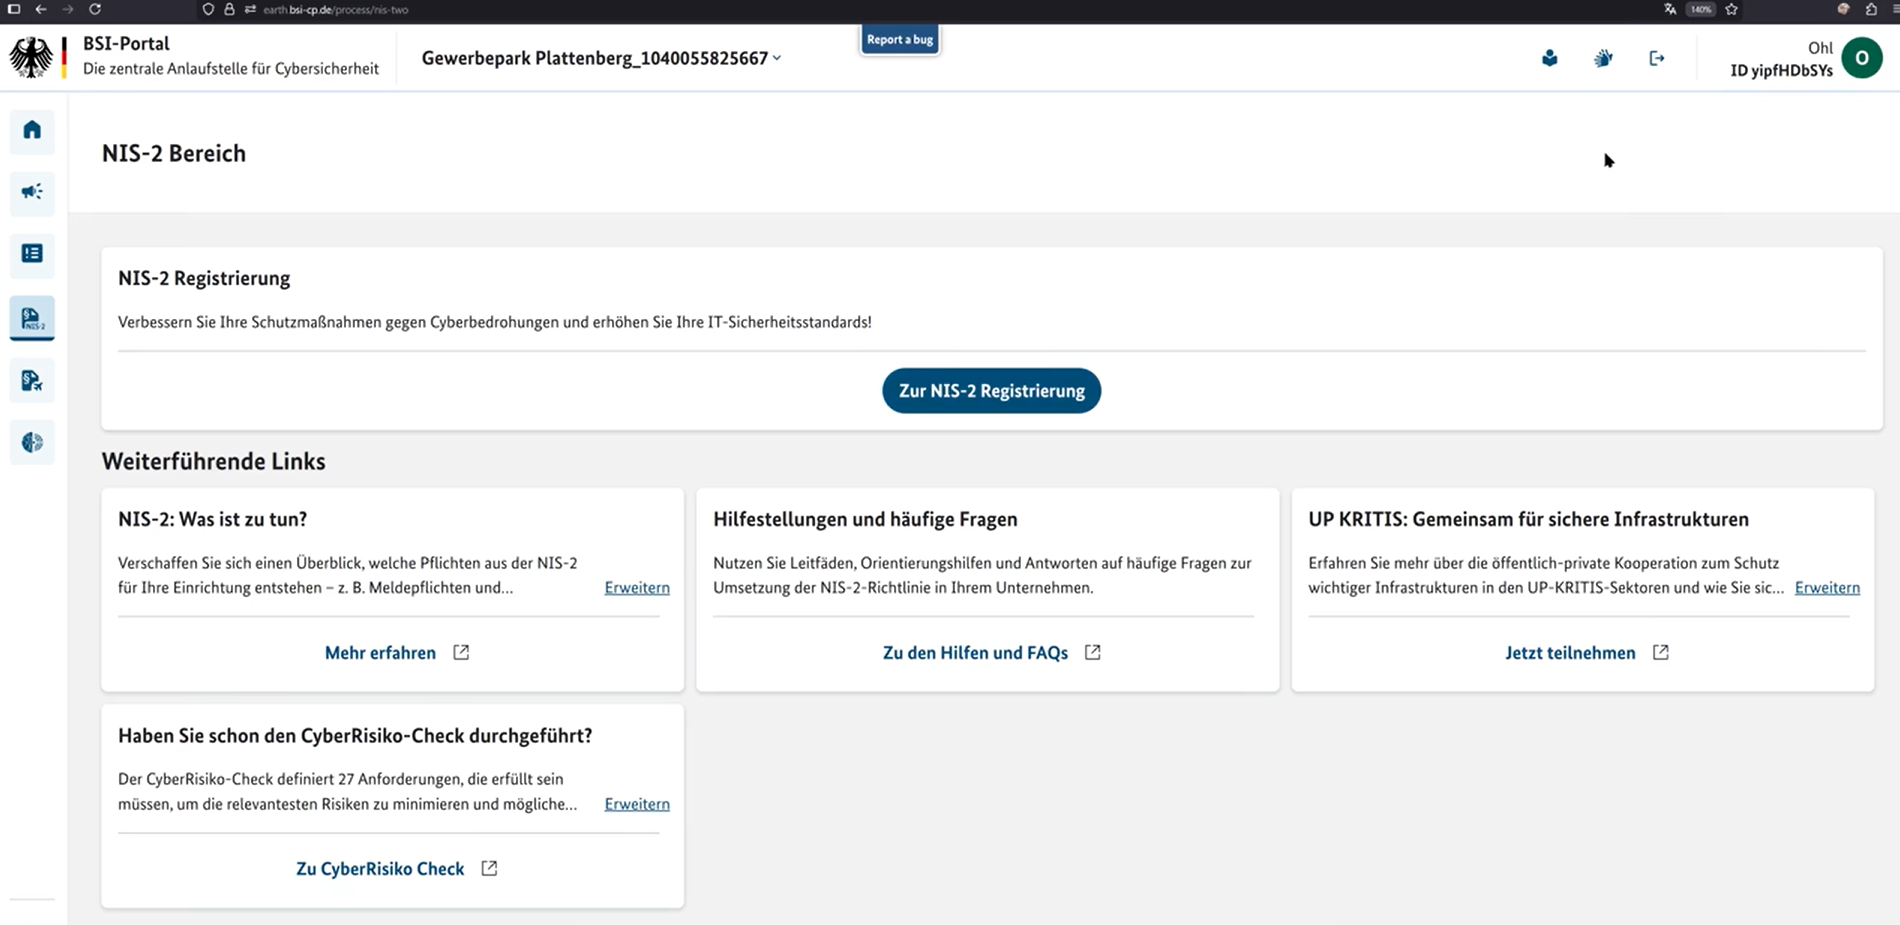Click the green user avatar 'O'

[1861, 59]
